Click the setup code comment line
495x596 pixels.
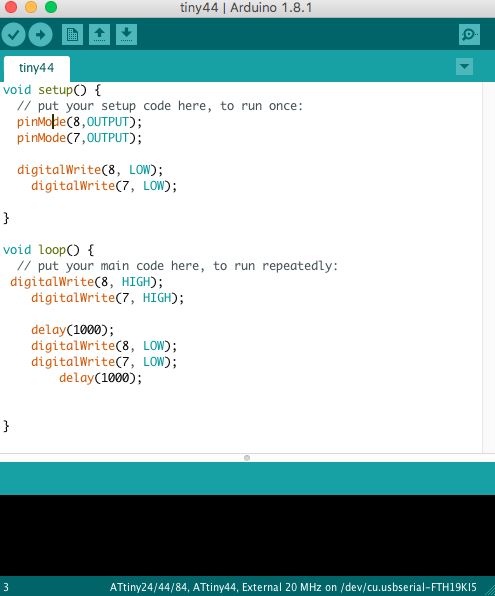tap(160, 106)
